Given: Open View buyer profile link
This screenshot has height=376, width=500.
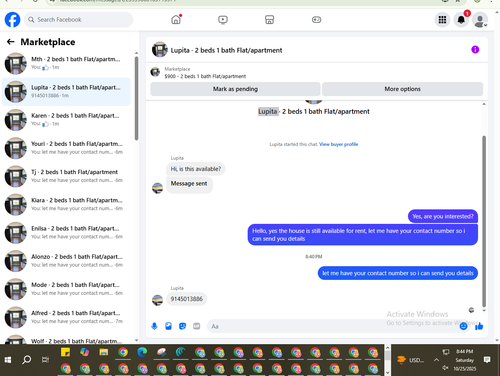Looking at the screenshot, I should pyautogui.click(x=338, y=144).
